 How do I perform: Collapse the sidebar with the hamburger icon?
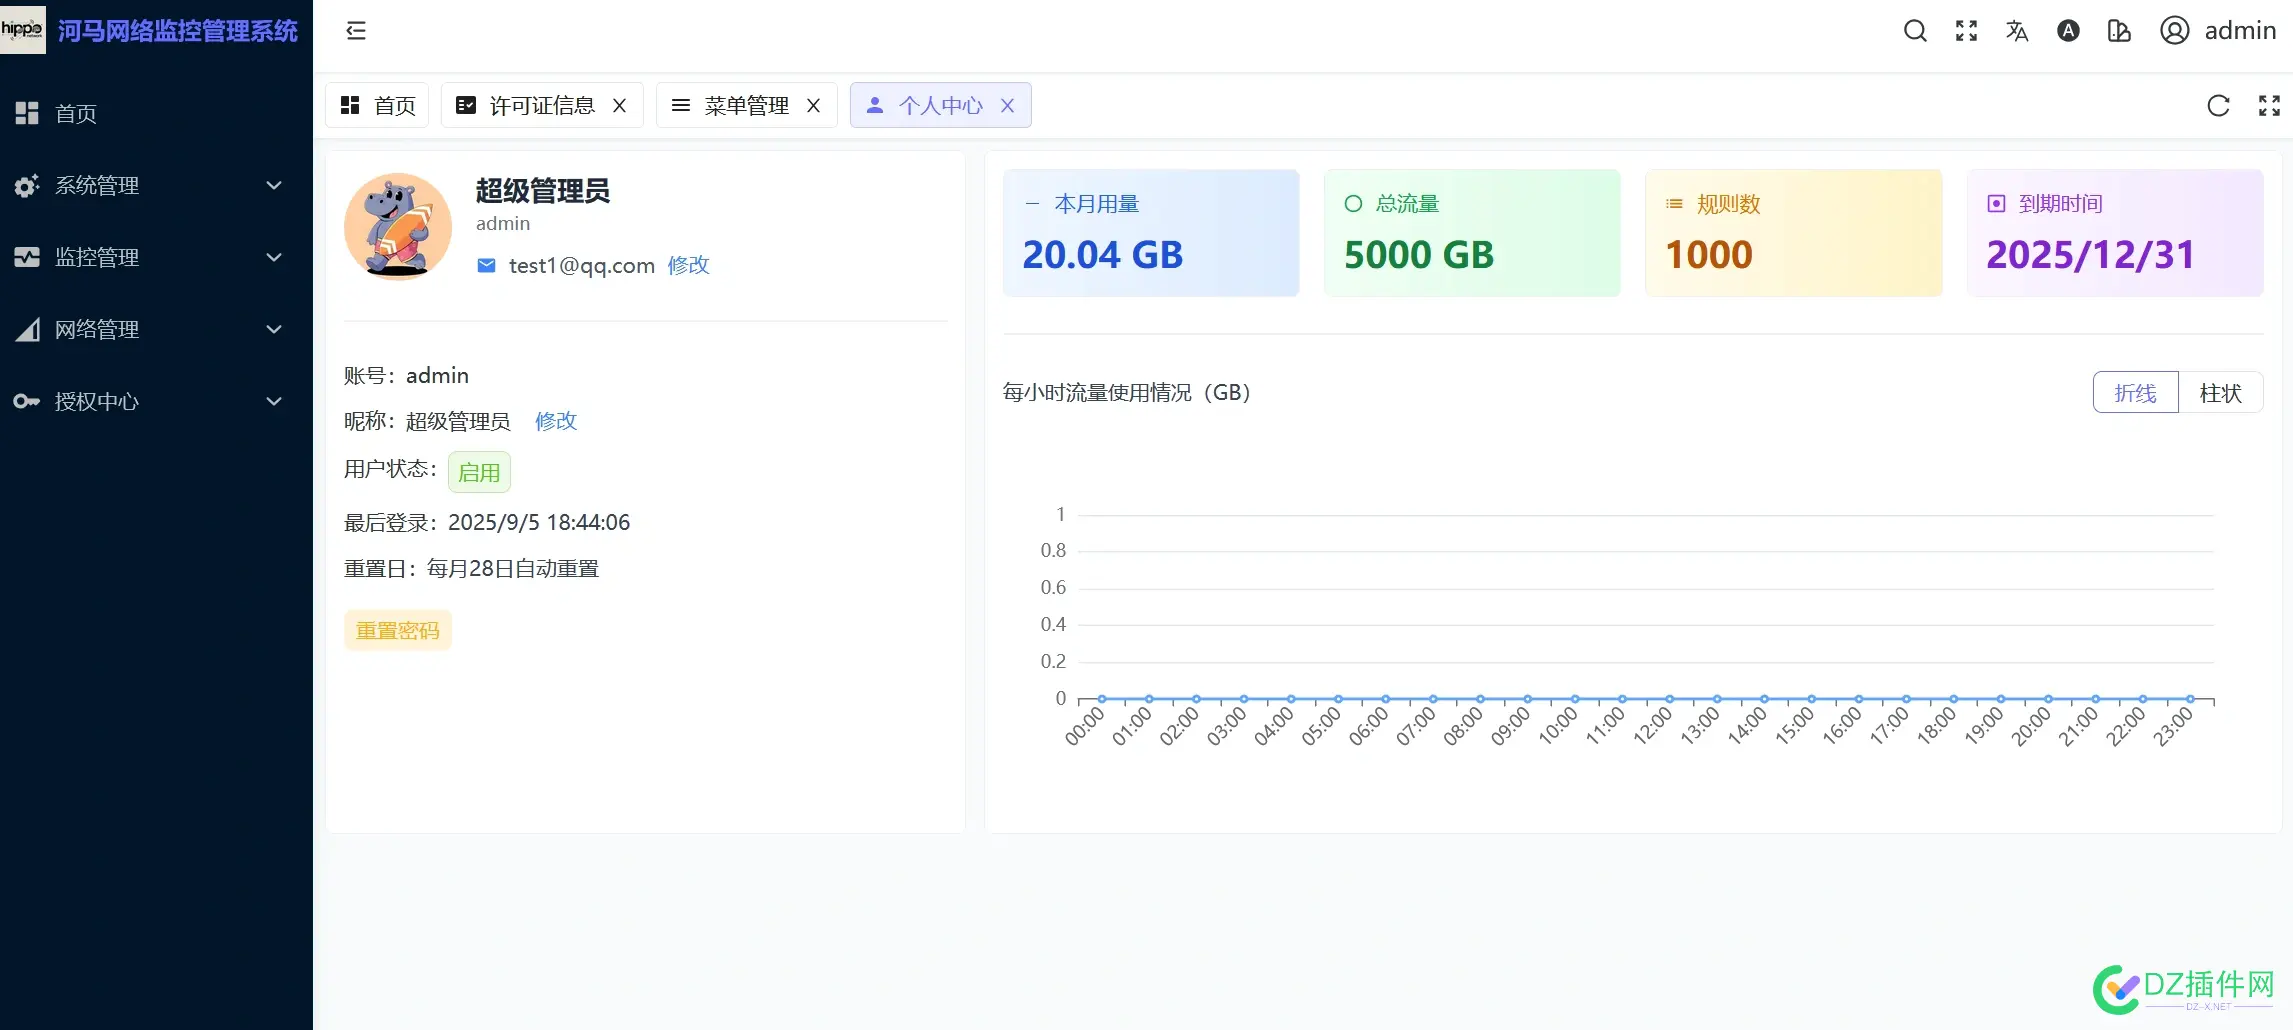click(356, 31)
